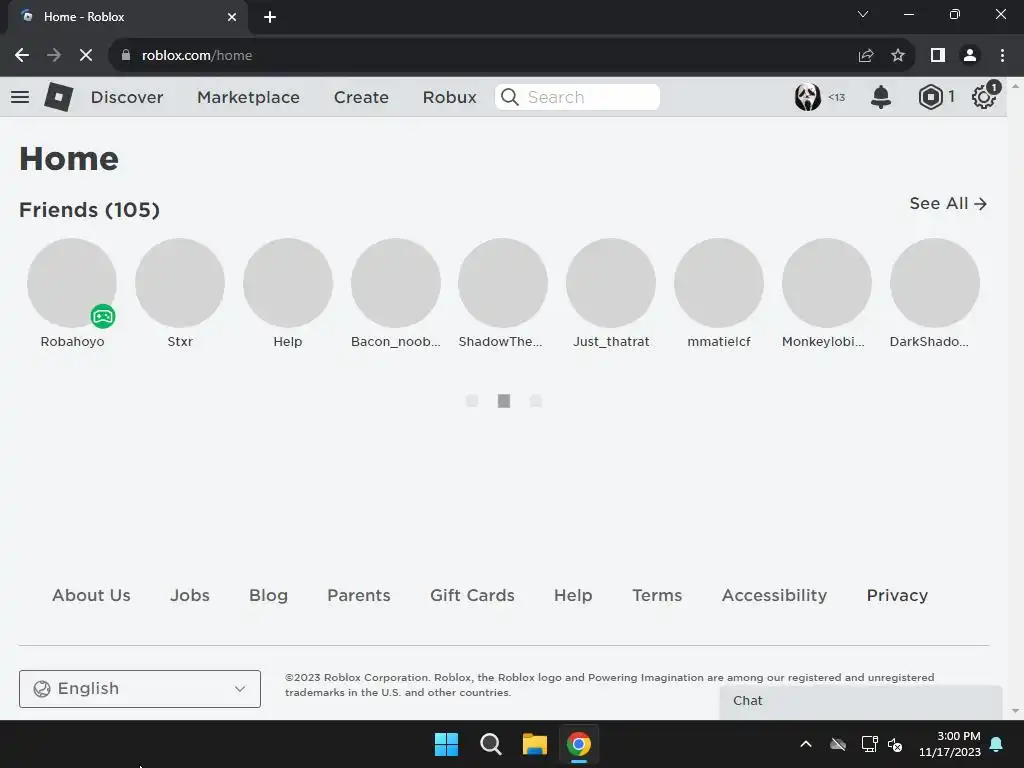Open the Discover page
The height and width of the screenshot is (768, 1024).
coord(127,97)
